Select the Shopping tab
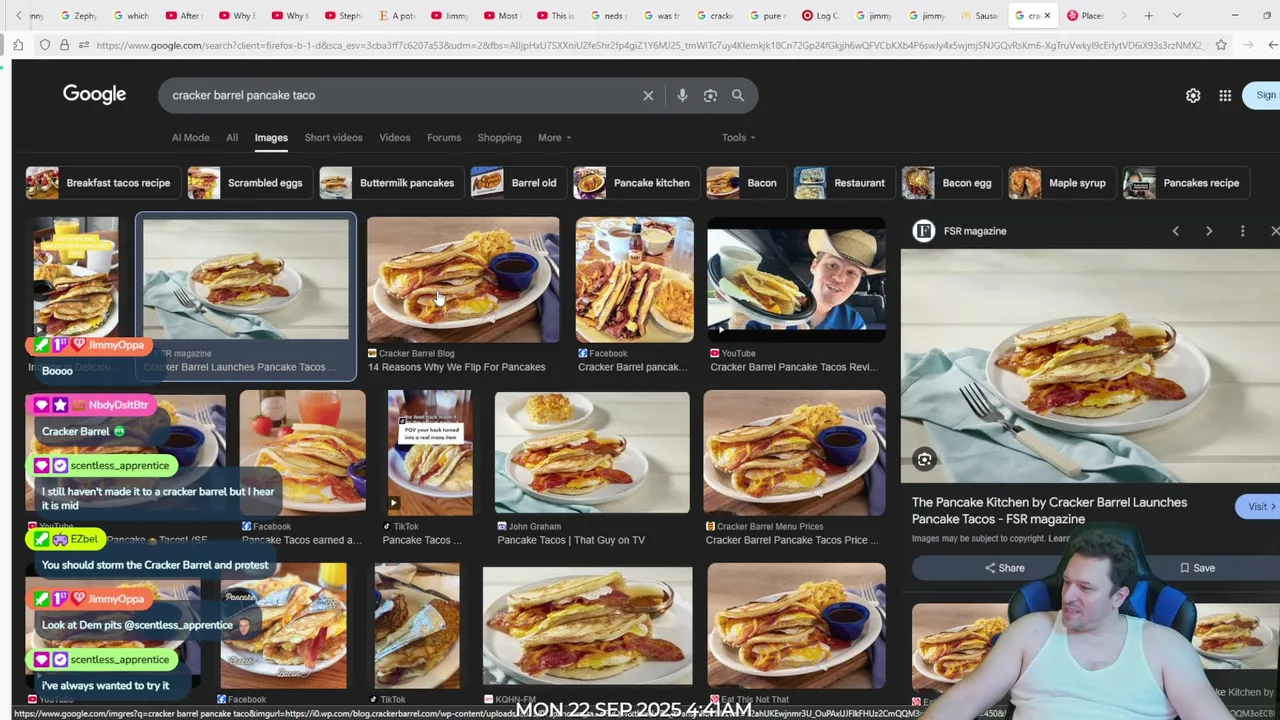This screenshot has height=720, width=1280. [x=499, y=138]
